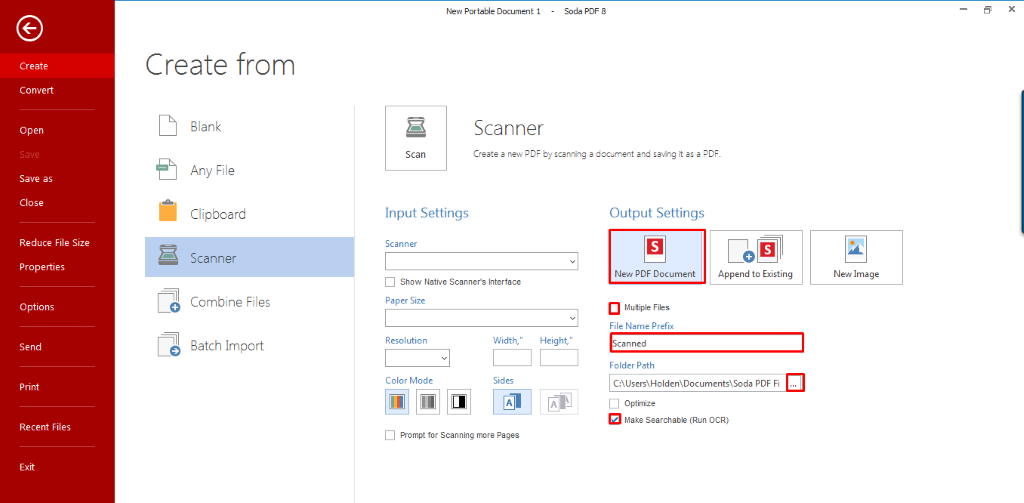Choose Any File in Create from list
Viewport: 1024px width, 503px height.
pos(249,170)
